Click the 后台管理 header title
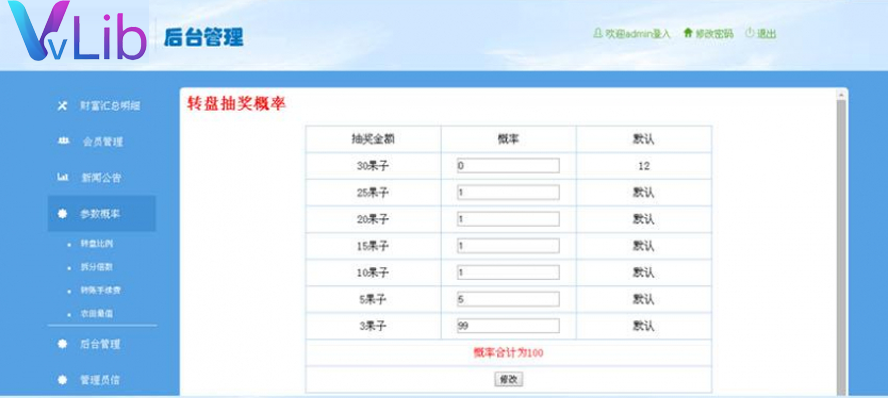888x398 pixels. click(203, 37)
